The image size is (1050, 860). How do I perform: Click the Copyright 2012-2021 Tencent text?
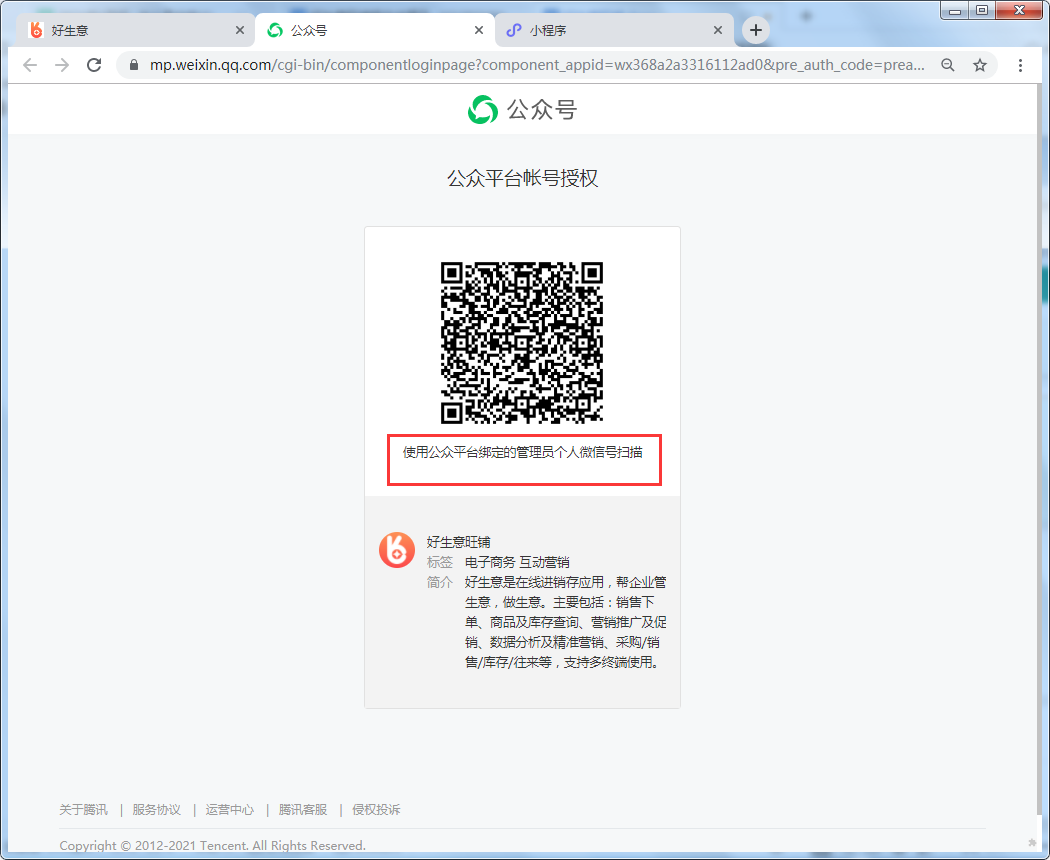(x=212, y=846)
